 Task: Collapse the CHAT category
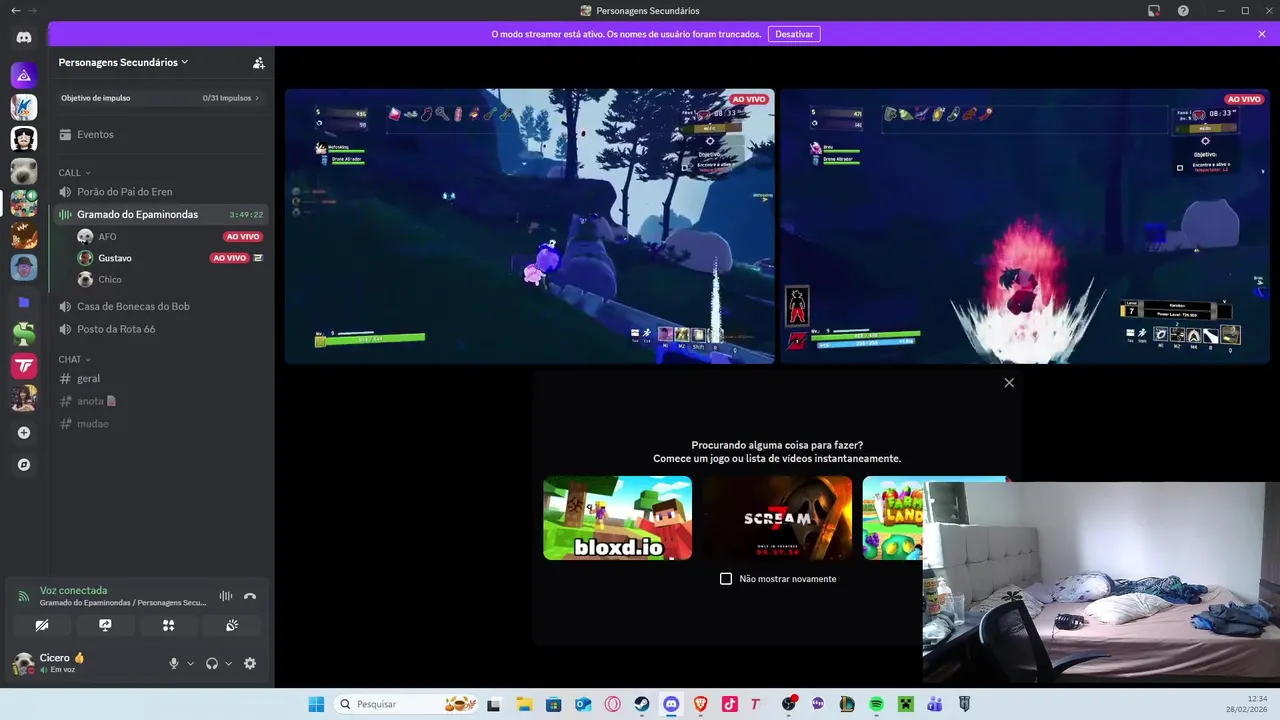74,359
